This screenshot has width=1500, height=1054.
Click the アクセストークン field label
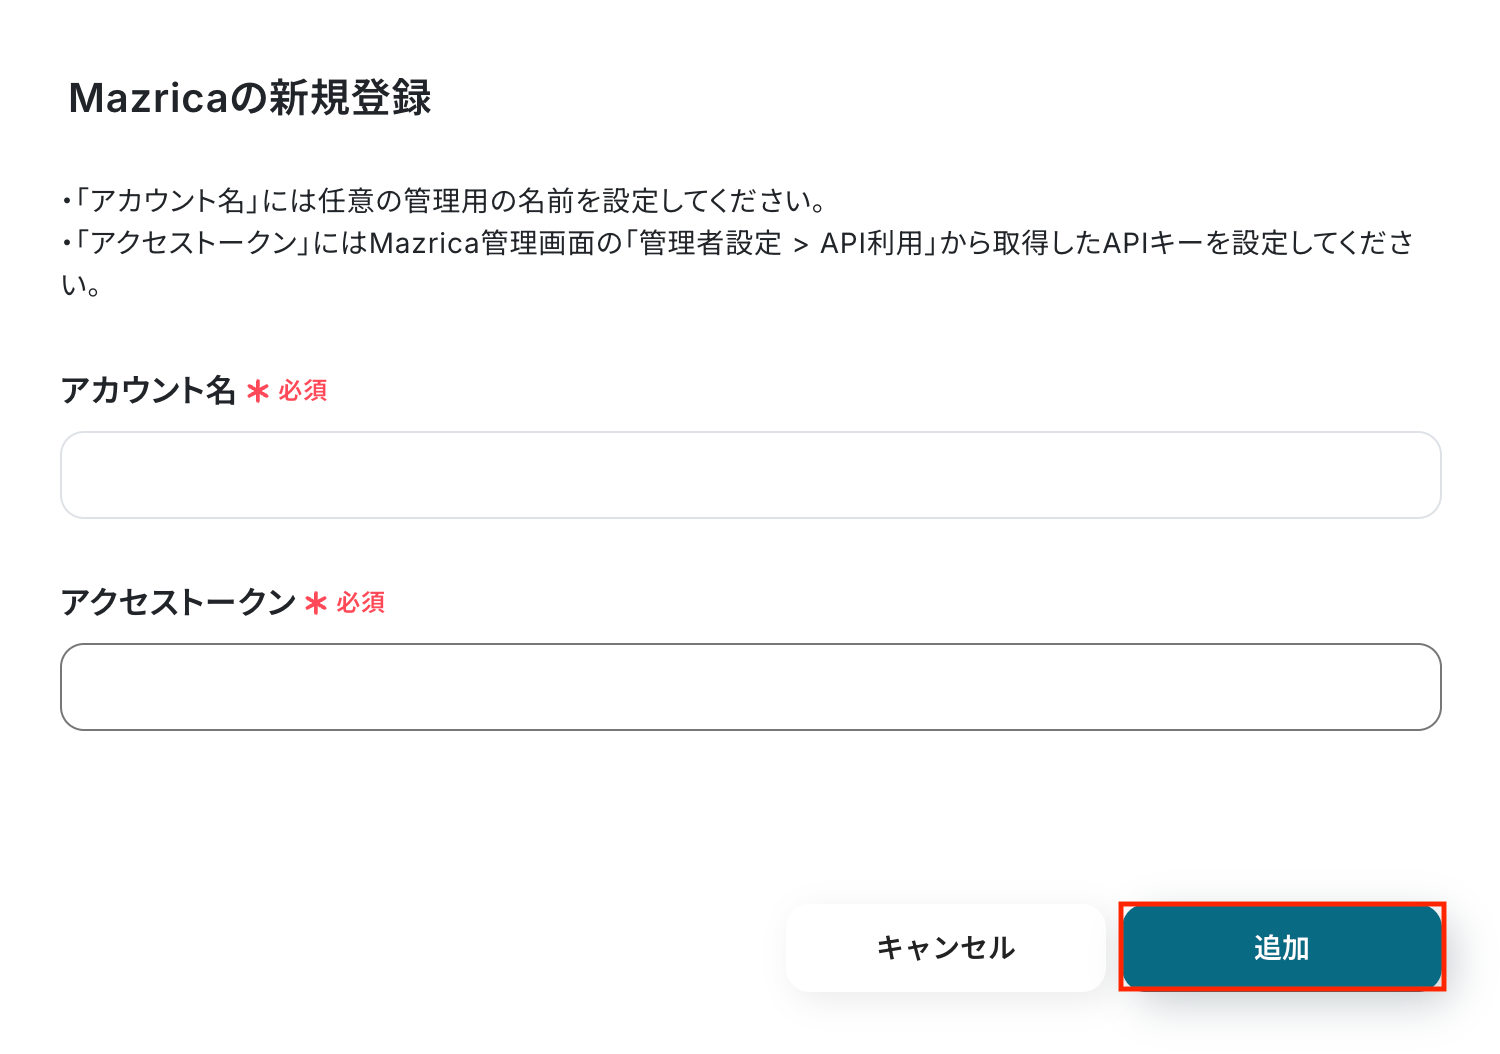point(178,602)
